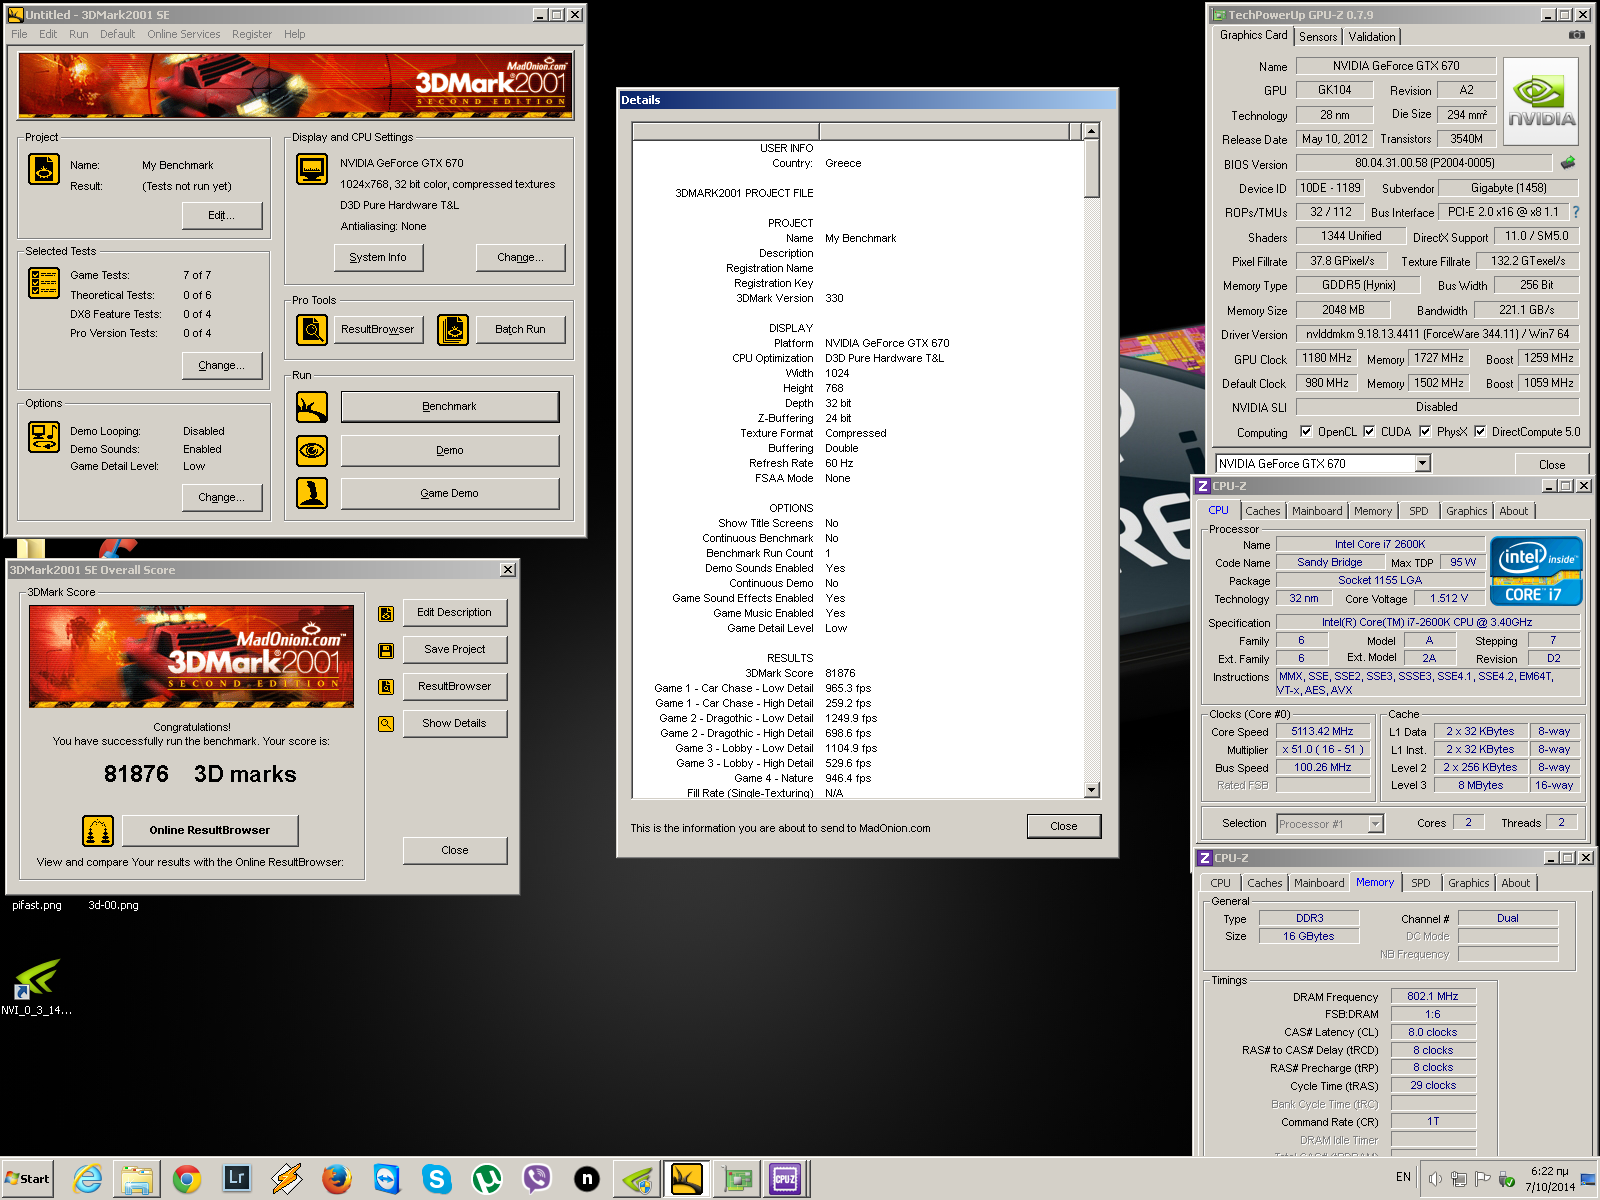The height and width of the screenshot is (1200, 1600).
Task: Toggle the DirectCompute 5.0 checkbox
Action: [x=1480, y=432]
